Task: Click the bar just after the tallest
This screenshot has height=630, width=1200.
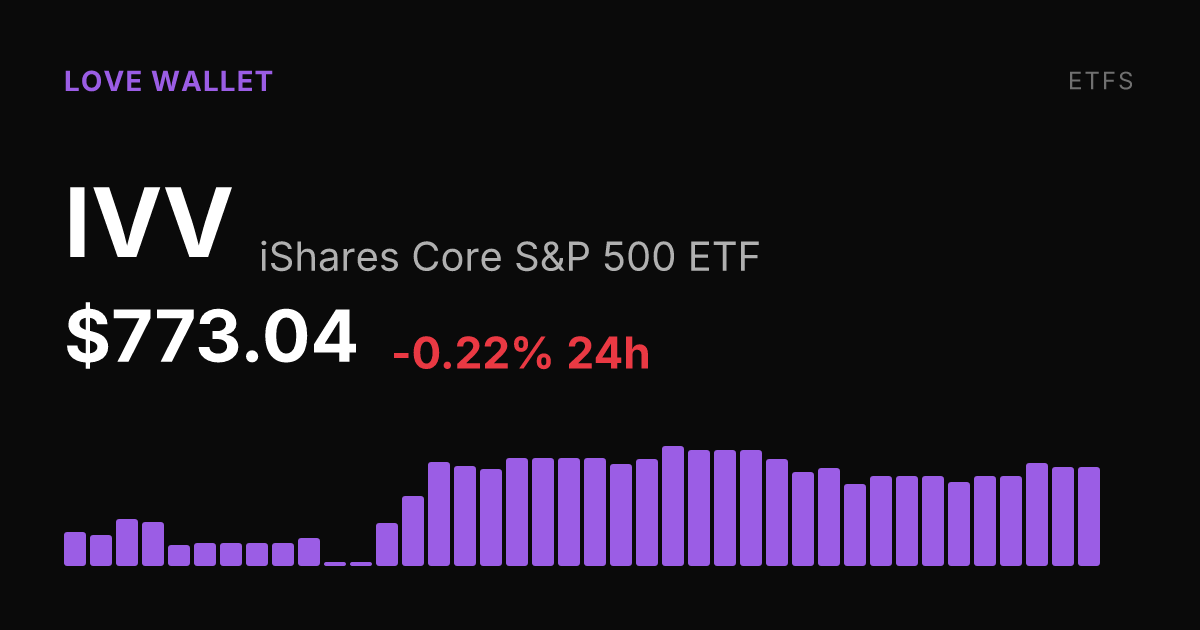Action: click(x=699, y=508)
